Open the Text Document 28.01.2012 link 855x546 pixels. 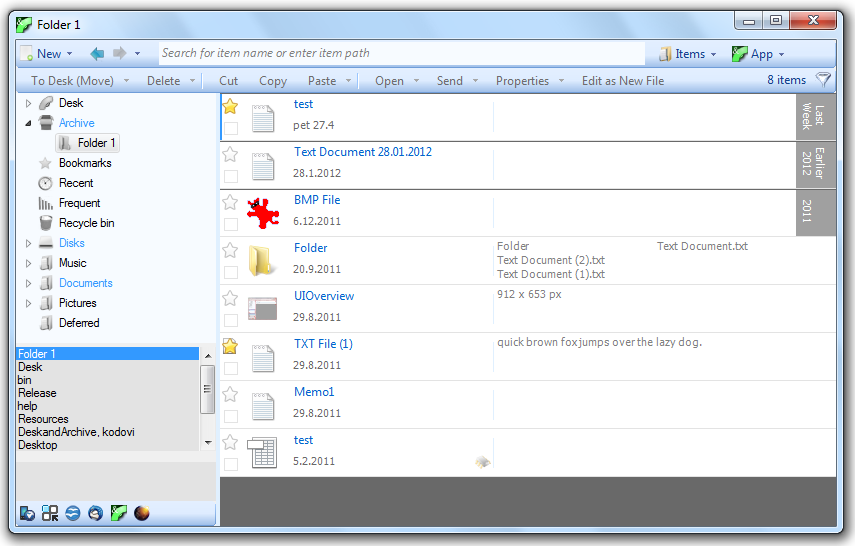[363, 152]
